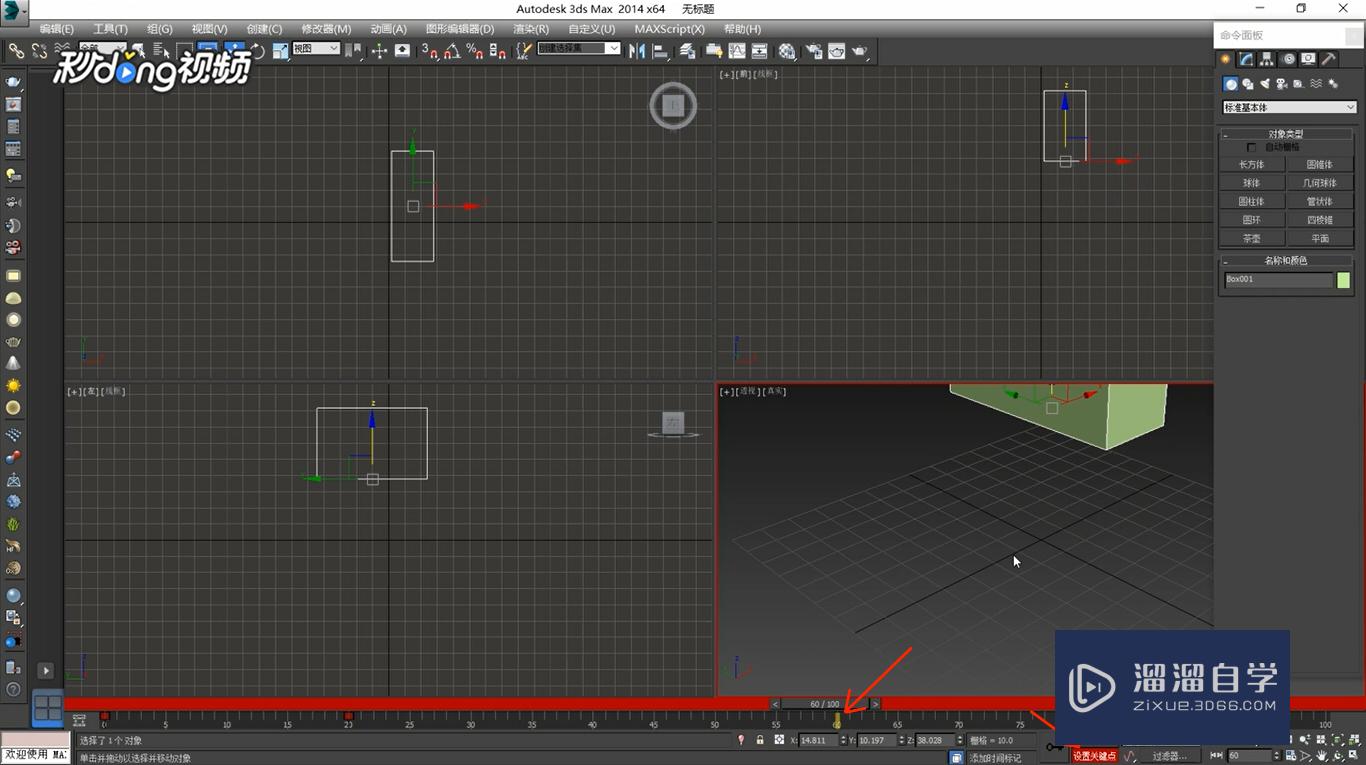Click the 几何球体 button

point(1320,183)
